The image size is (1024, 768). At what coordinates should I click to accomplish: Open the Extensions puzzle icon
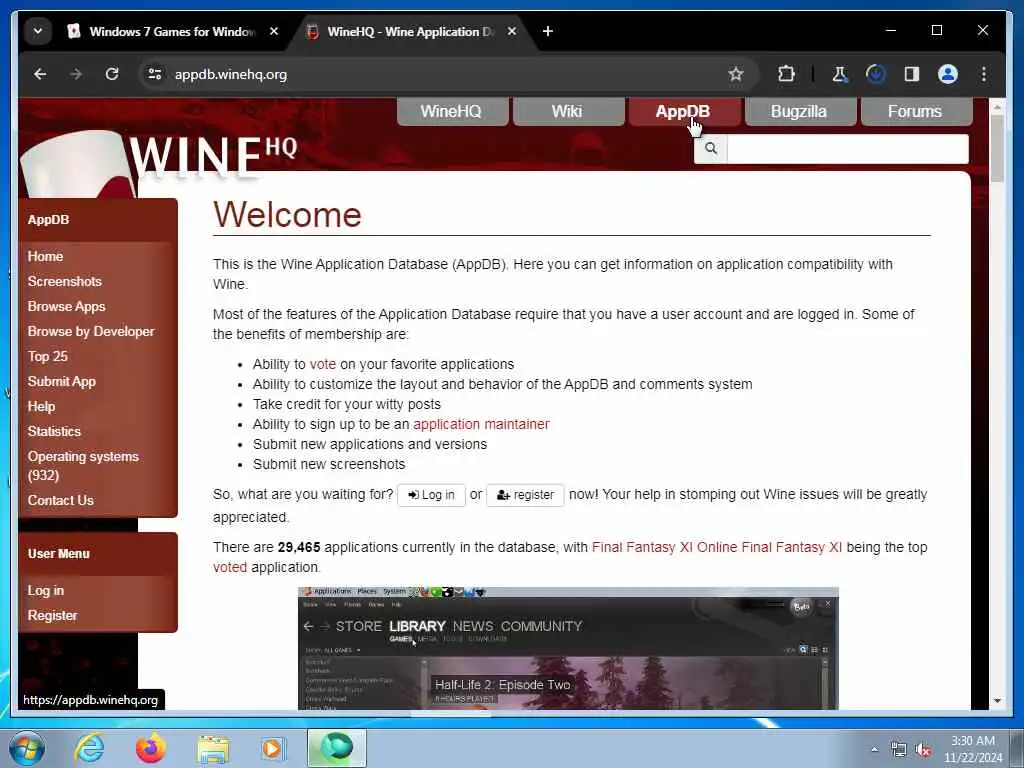click(x=786, y=74)
